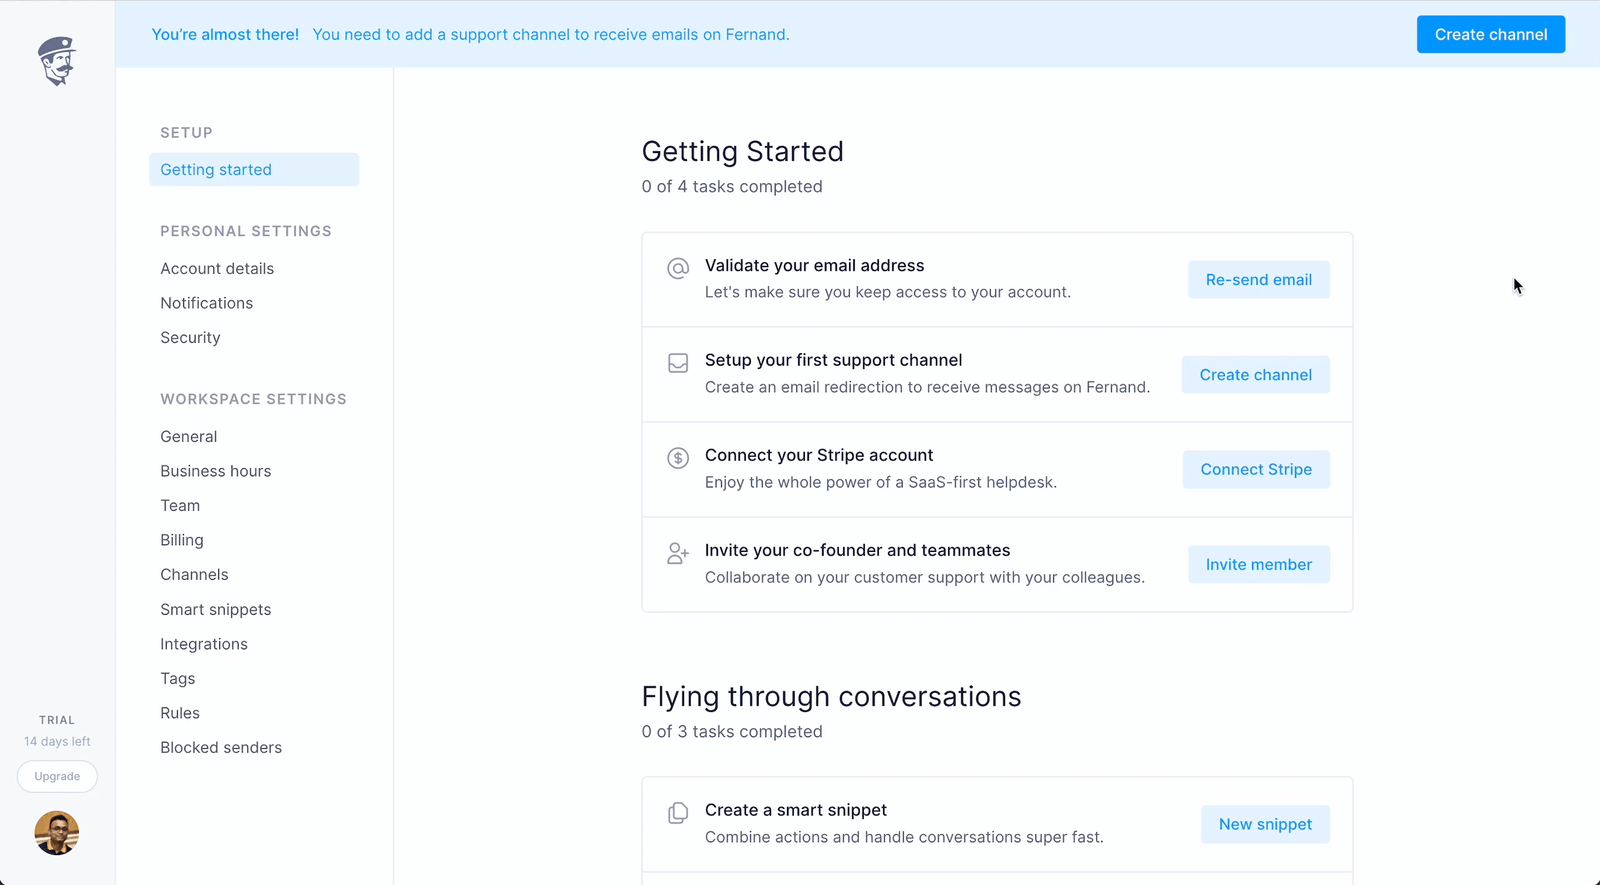Click the Upgrade trial button
This screenshot has height=885, width=1600.
coord(57,776)
